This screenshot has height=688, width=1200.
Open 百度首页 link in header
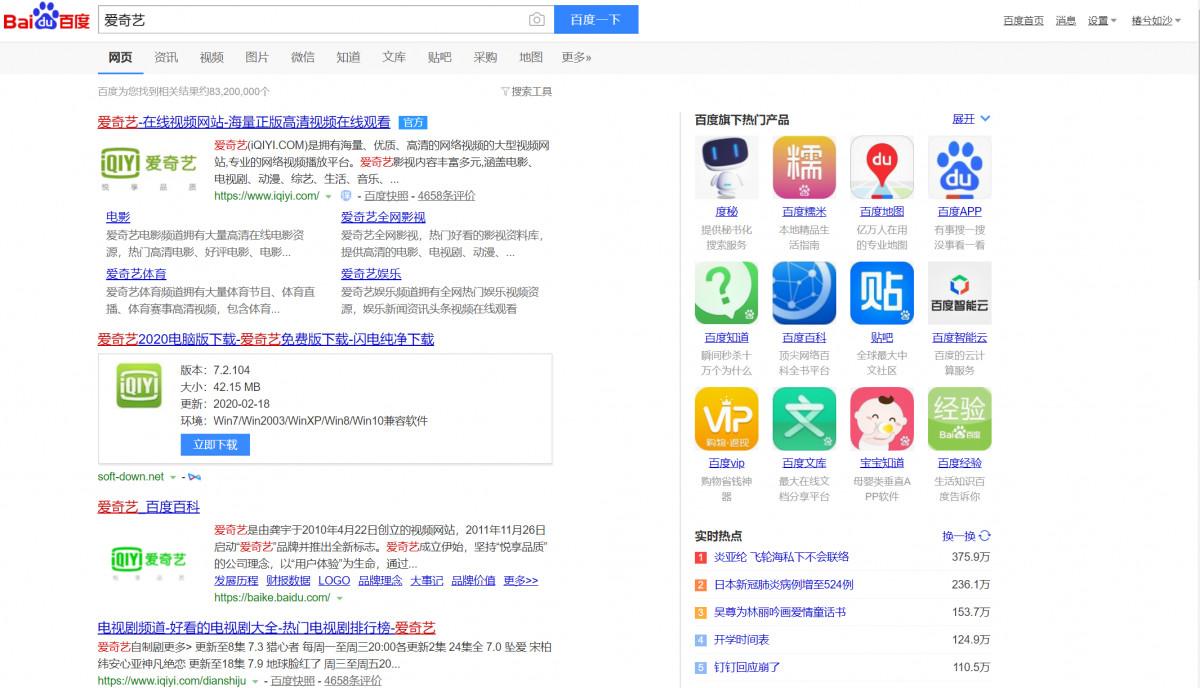1023,21
